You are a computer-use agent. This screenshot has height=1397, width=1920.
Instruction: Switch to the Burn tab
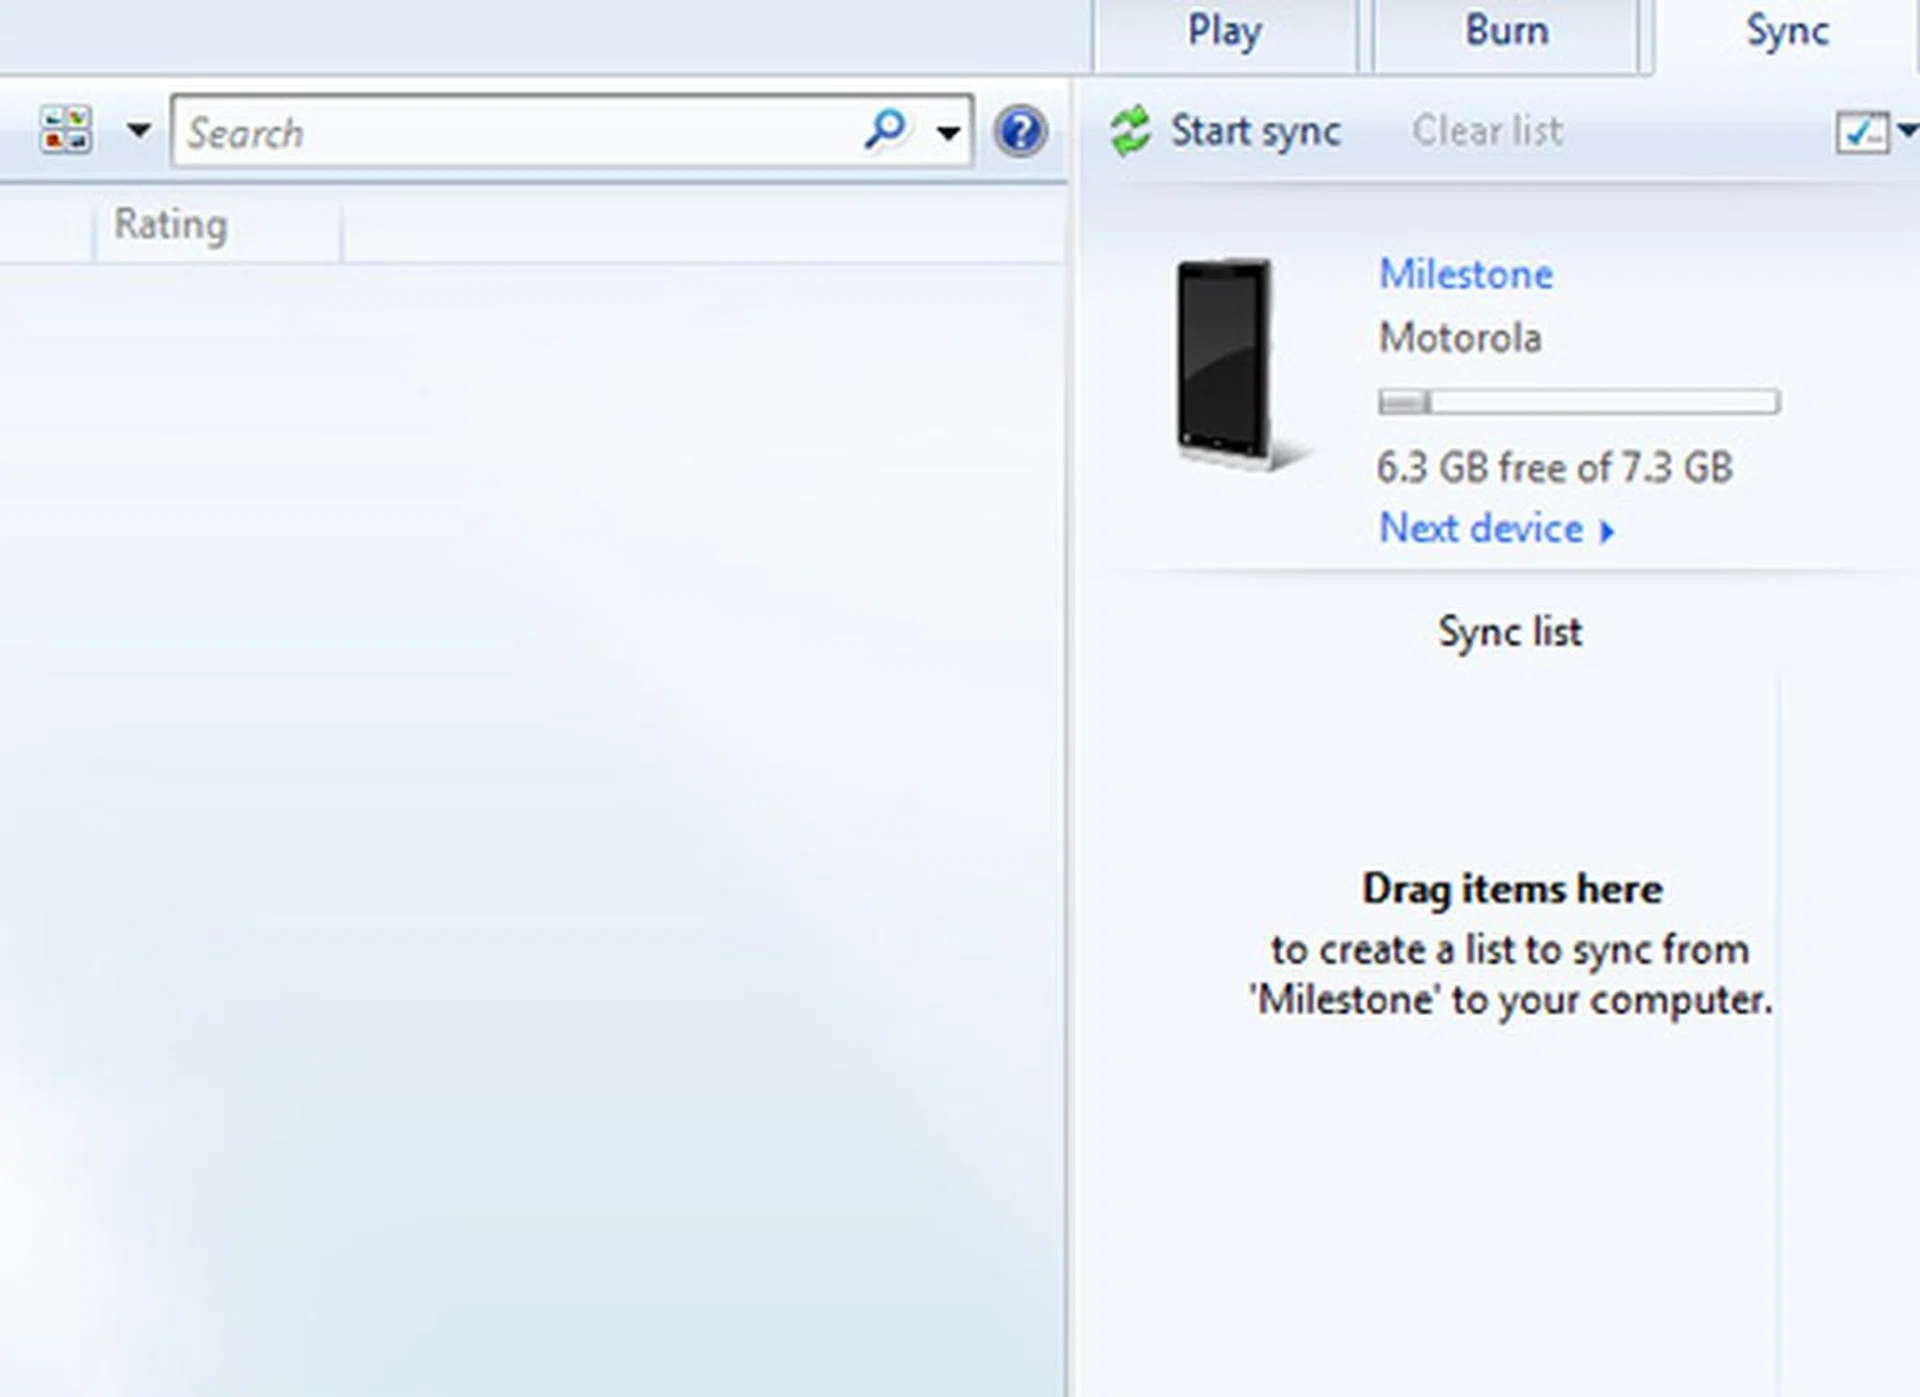coord(1506,30)
